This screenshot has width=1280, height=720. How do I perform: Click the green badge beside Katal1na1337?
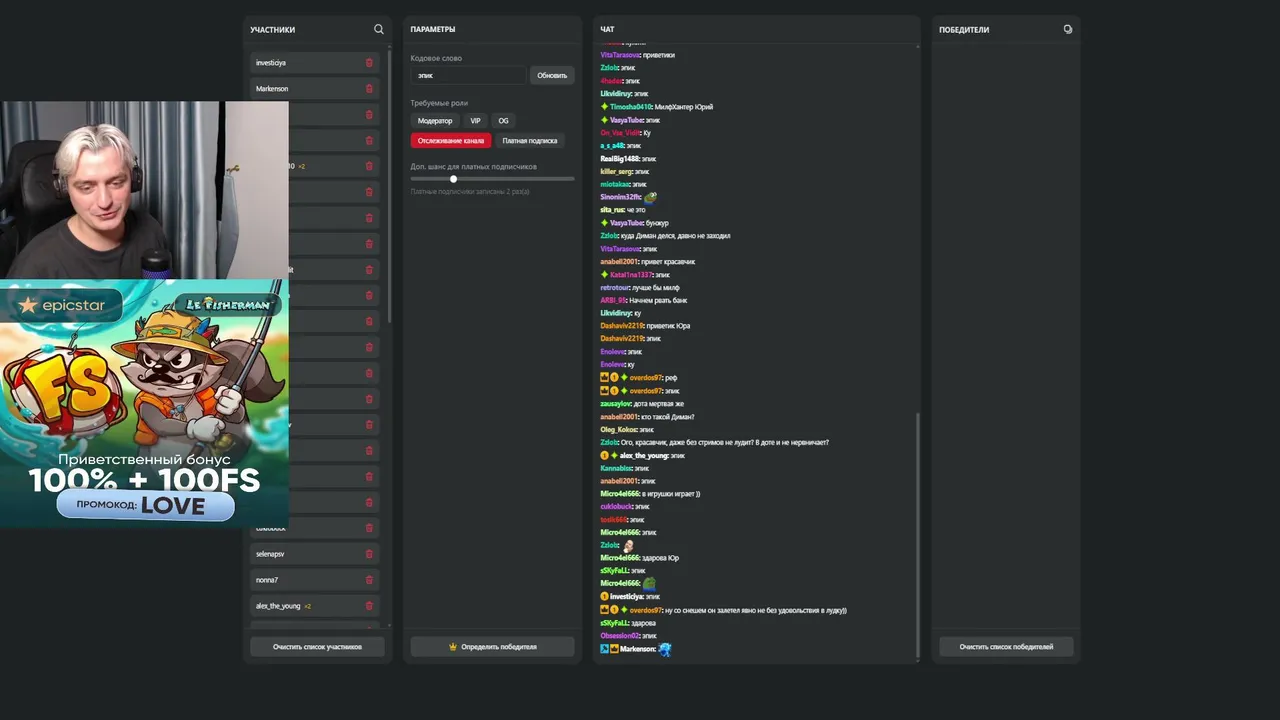[604, 274]
